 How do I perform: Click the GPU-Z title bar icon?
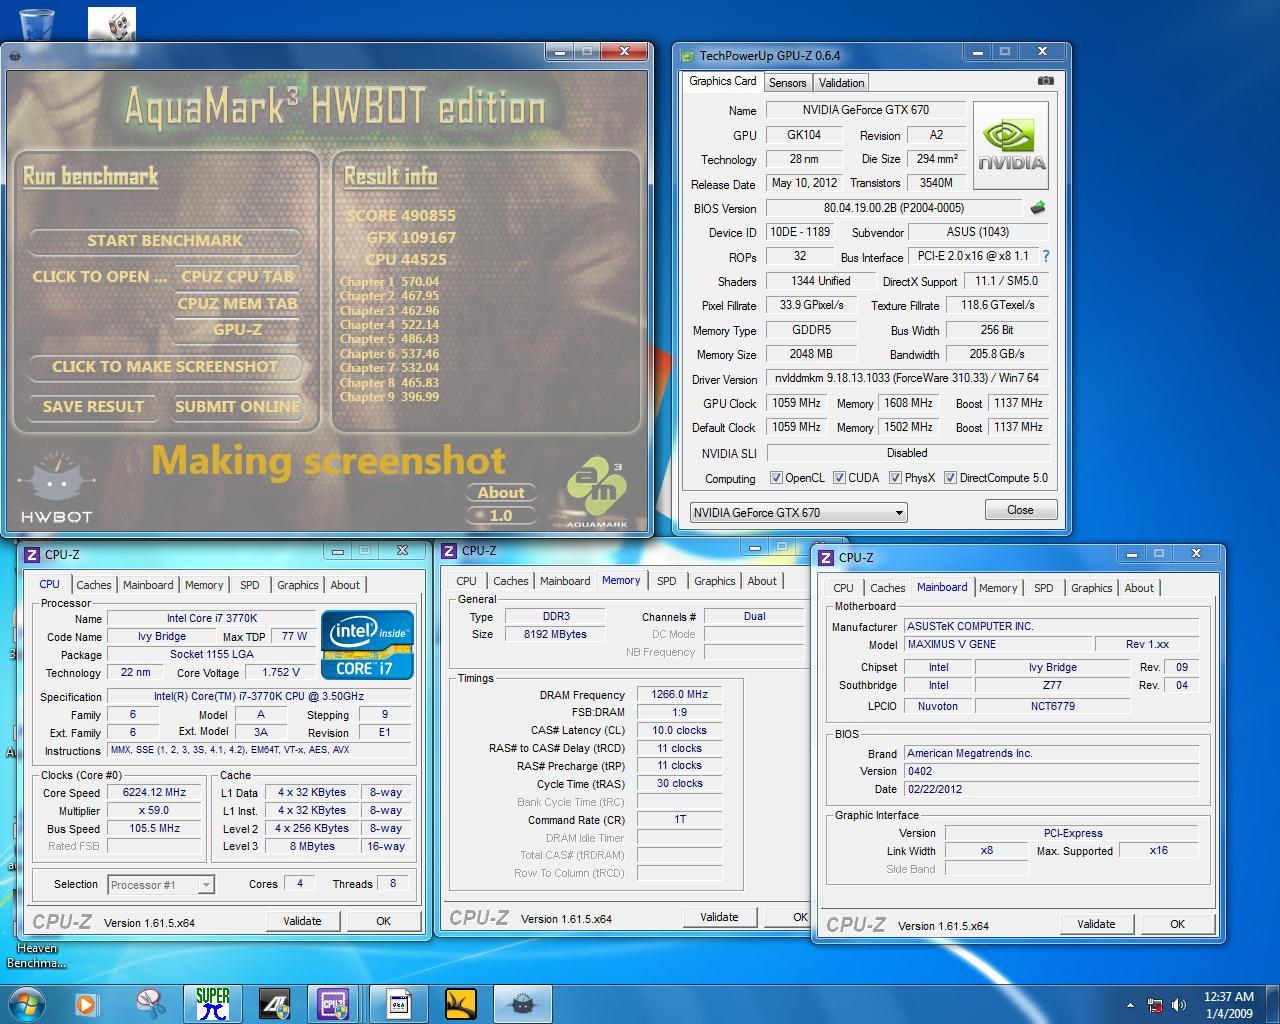pos(687,56)
